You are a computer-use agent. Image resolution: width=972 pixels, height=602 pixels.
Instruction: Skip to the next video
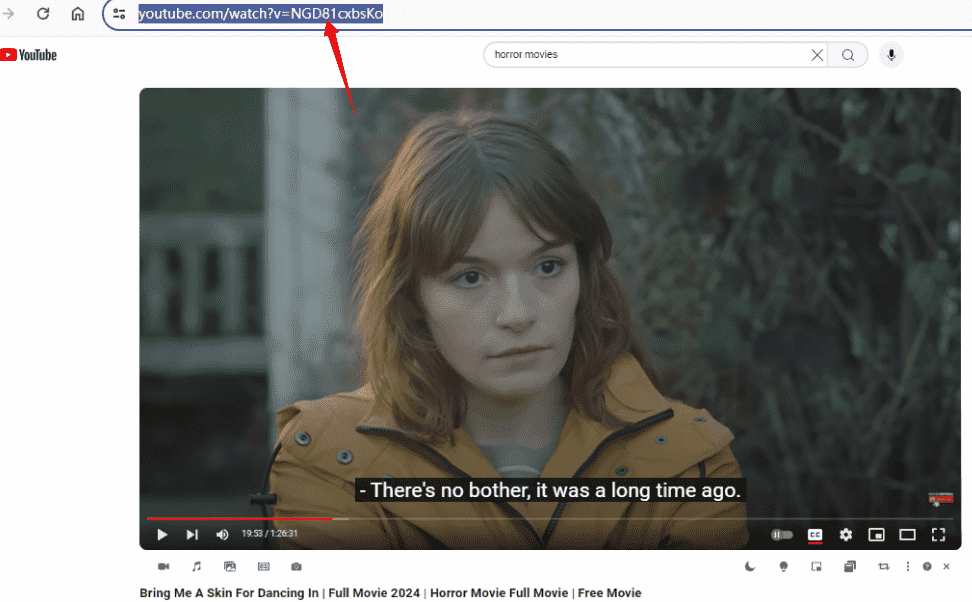tap(192, 535)
